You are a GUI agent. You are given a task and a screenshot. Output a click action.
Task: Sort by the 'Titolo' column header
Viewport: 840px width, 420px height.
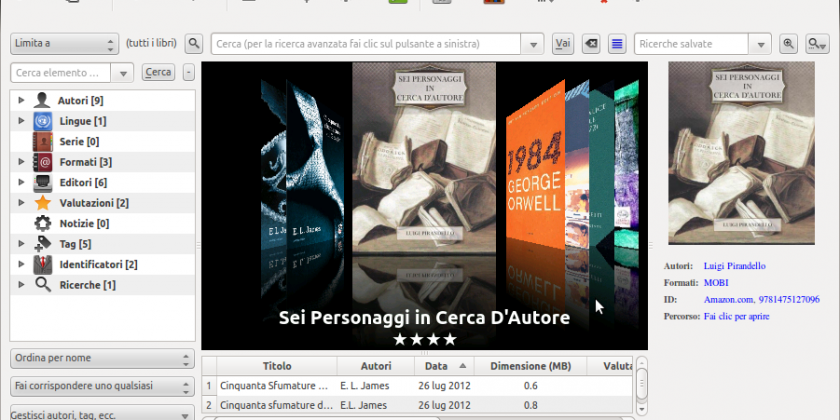pos(277,366)
